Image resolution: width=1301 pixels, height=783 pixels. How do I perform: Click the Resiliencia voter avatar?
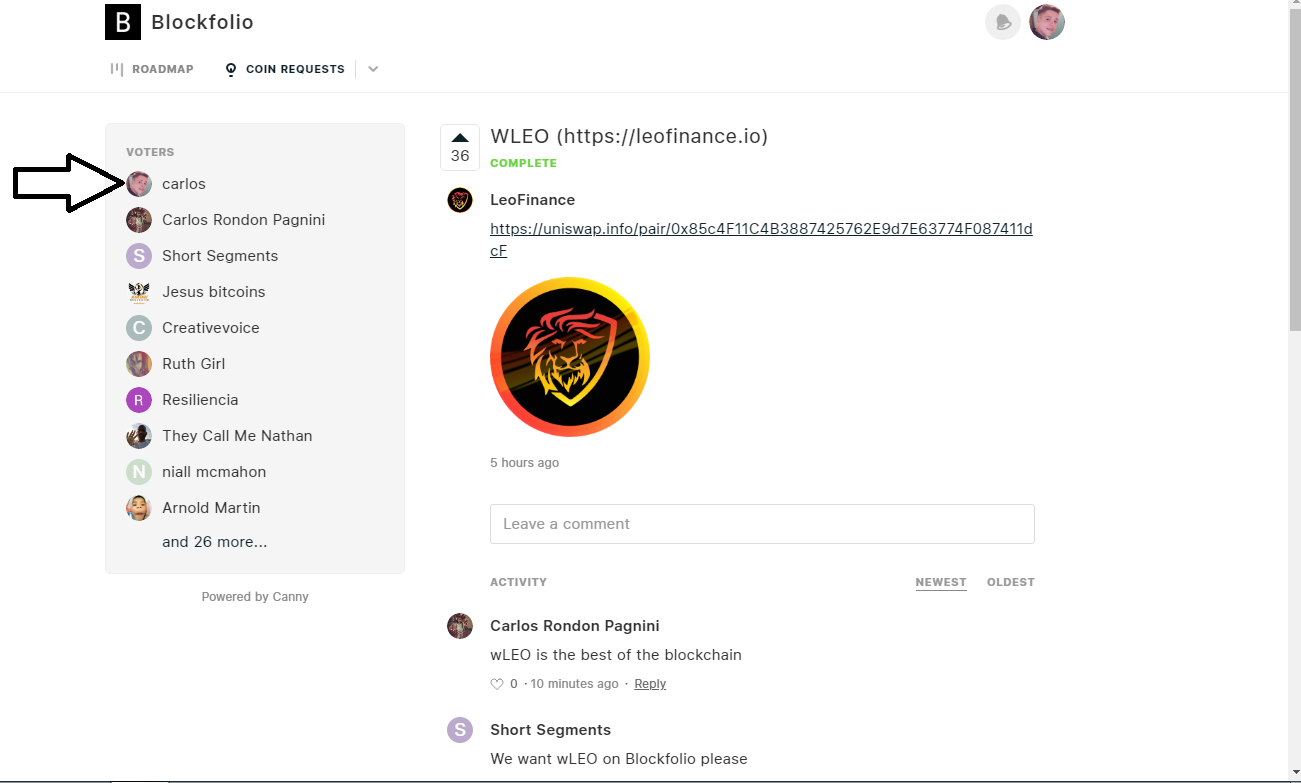pos(139,400)
